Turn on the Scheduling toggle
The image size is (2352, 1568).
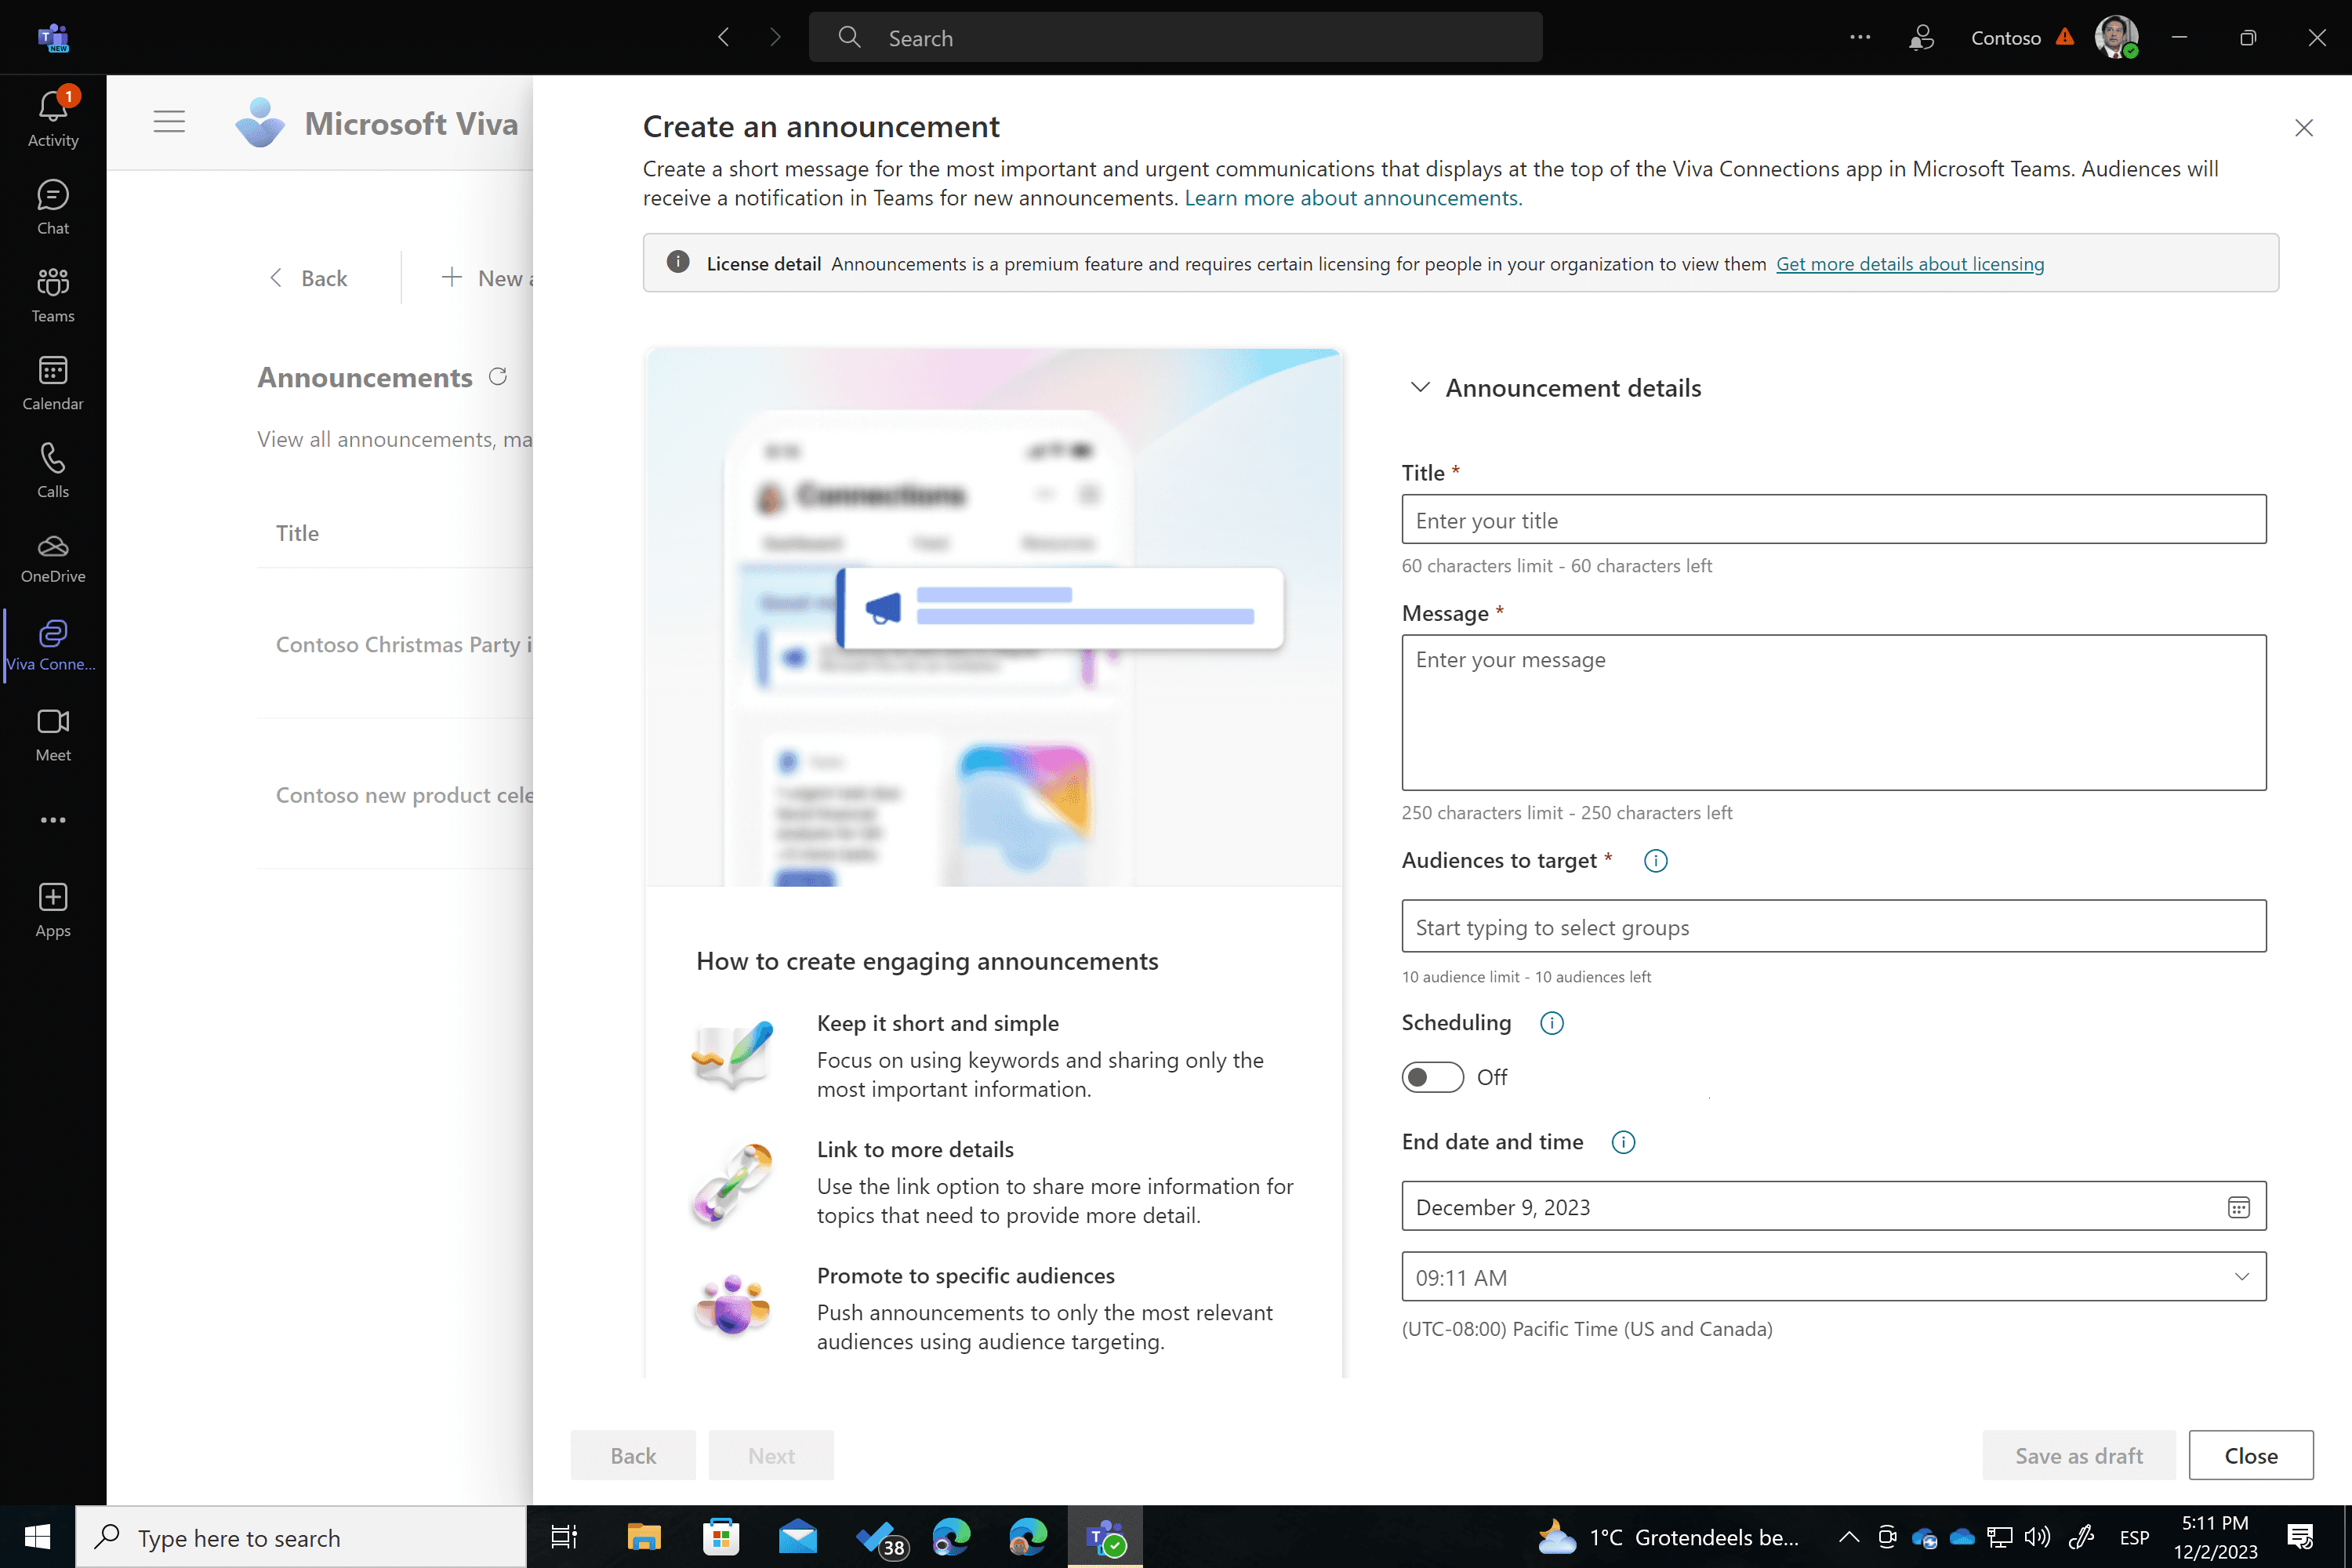(1432, 1077)
